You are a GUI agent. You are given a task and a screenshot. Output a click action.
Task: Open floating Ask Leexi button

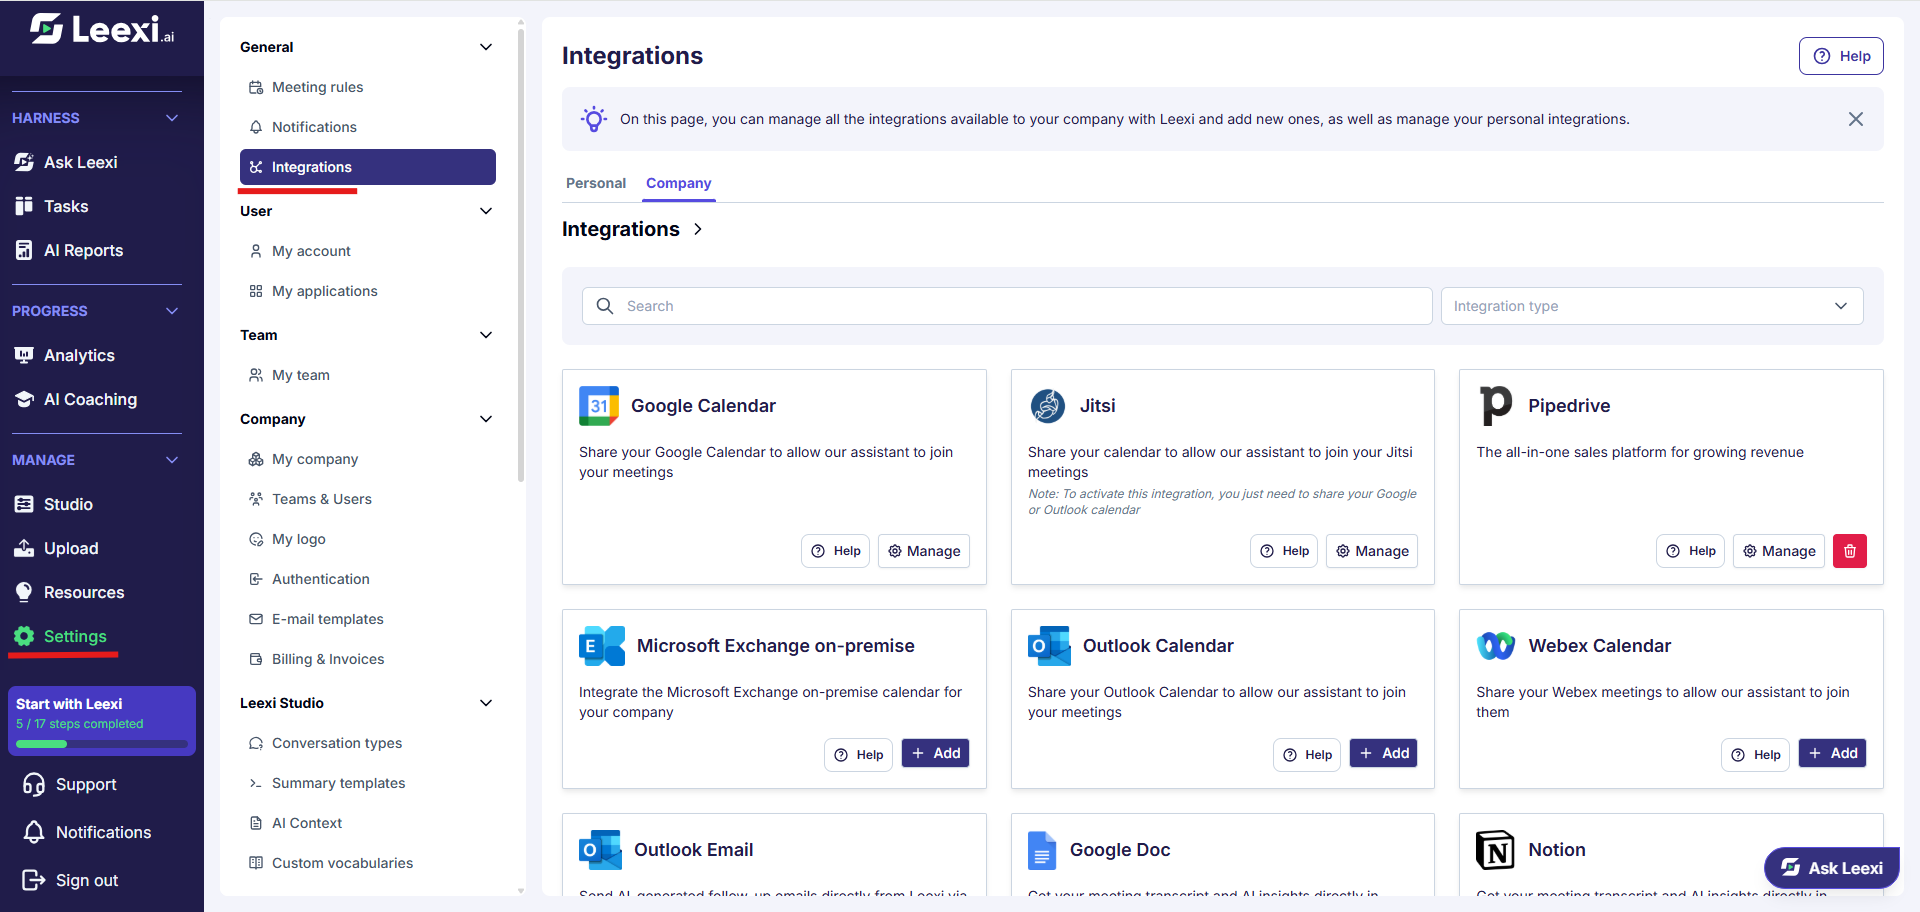point(1832,868)
